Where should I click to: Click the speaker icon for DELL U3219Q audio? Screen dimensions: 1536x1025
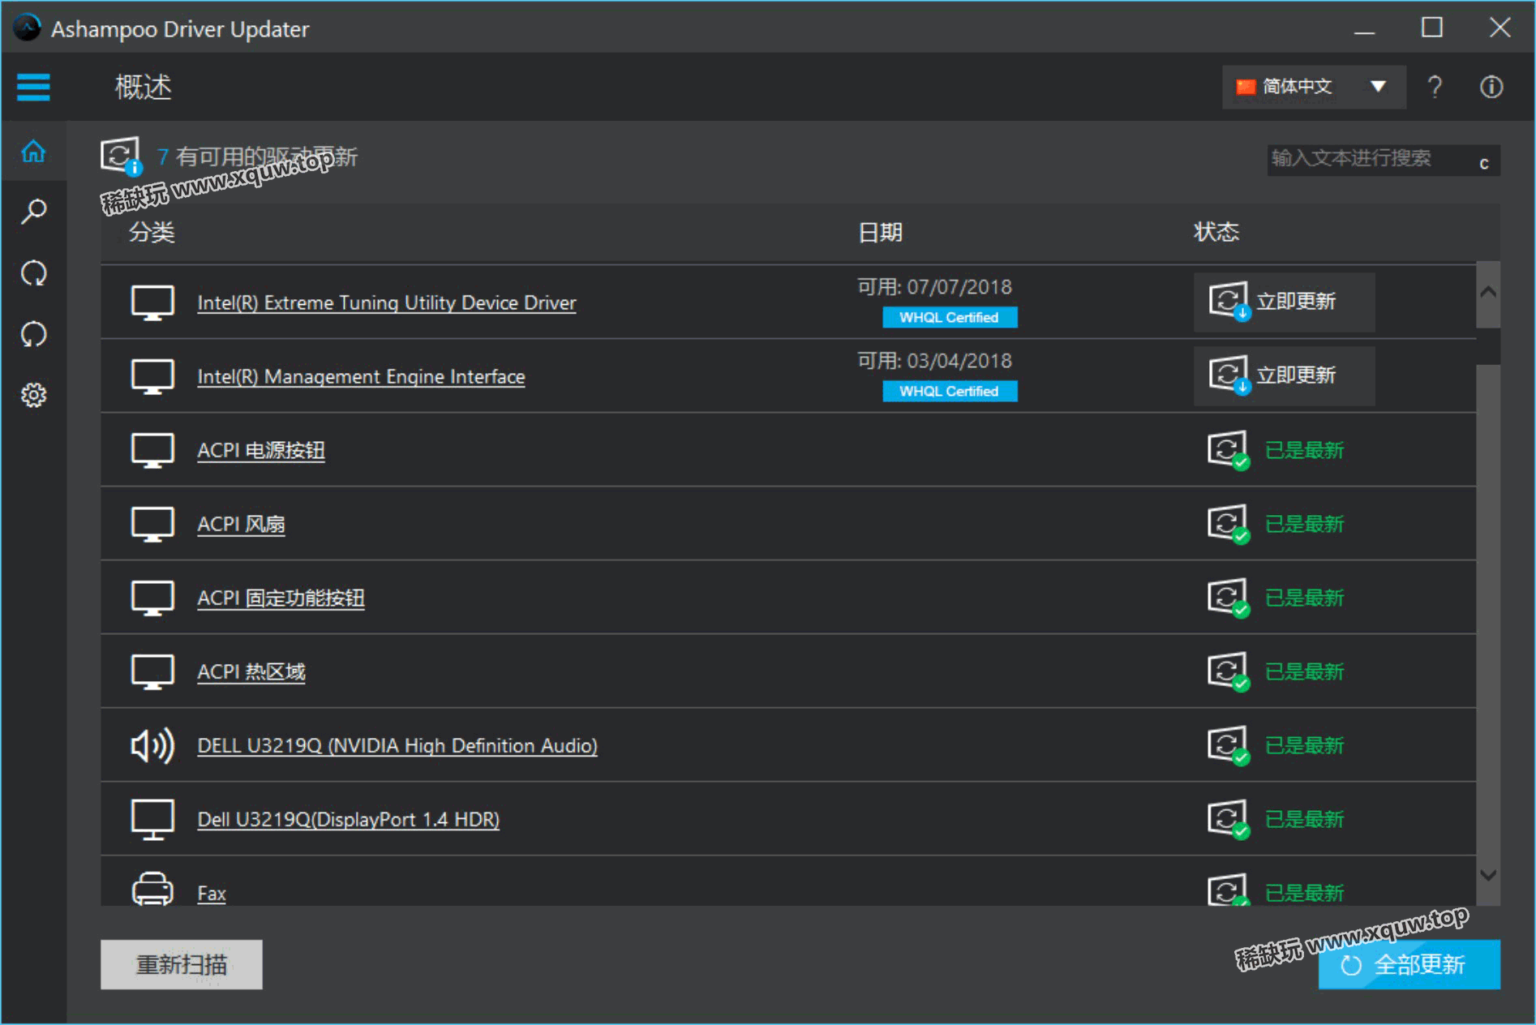(152, 746)
